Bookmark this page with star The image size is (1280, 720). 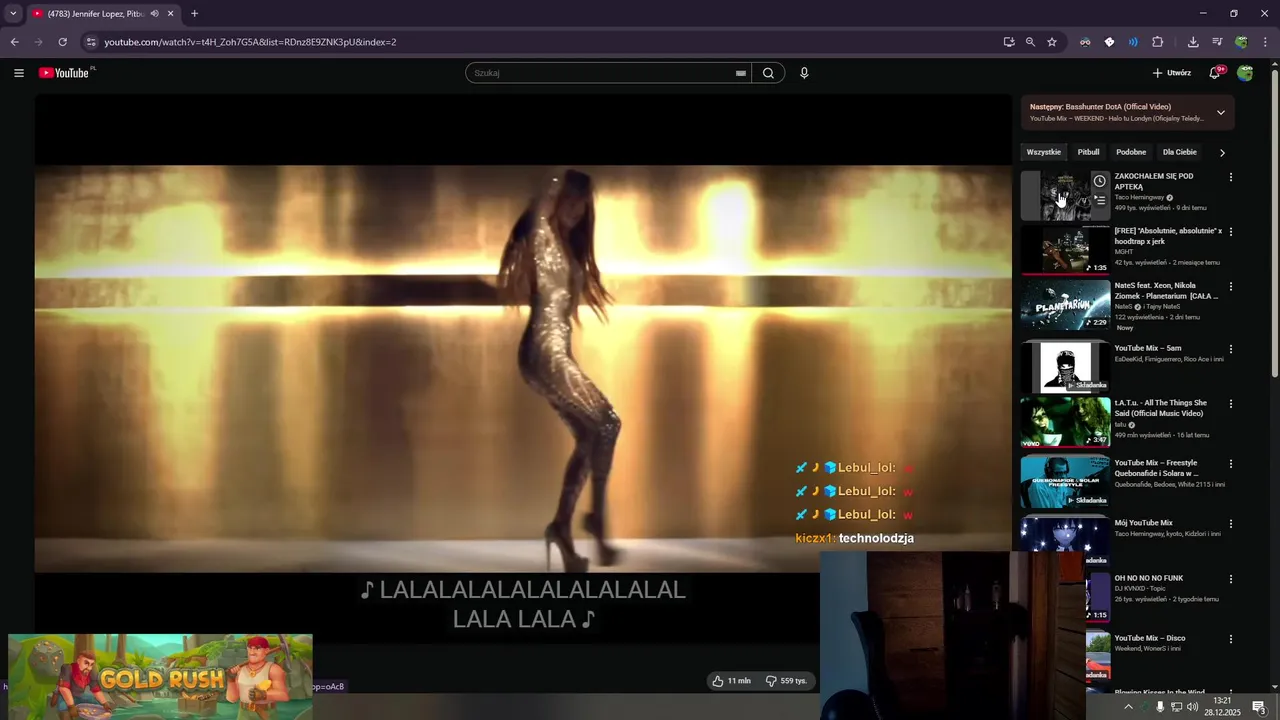1052,42
